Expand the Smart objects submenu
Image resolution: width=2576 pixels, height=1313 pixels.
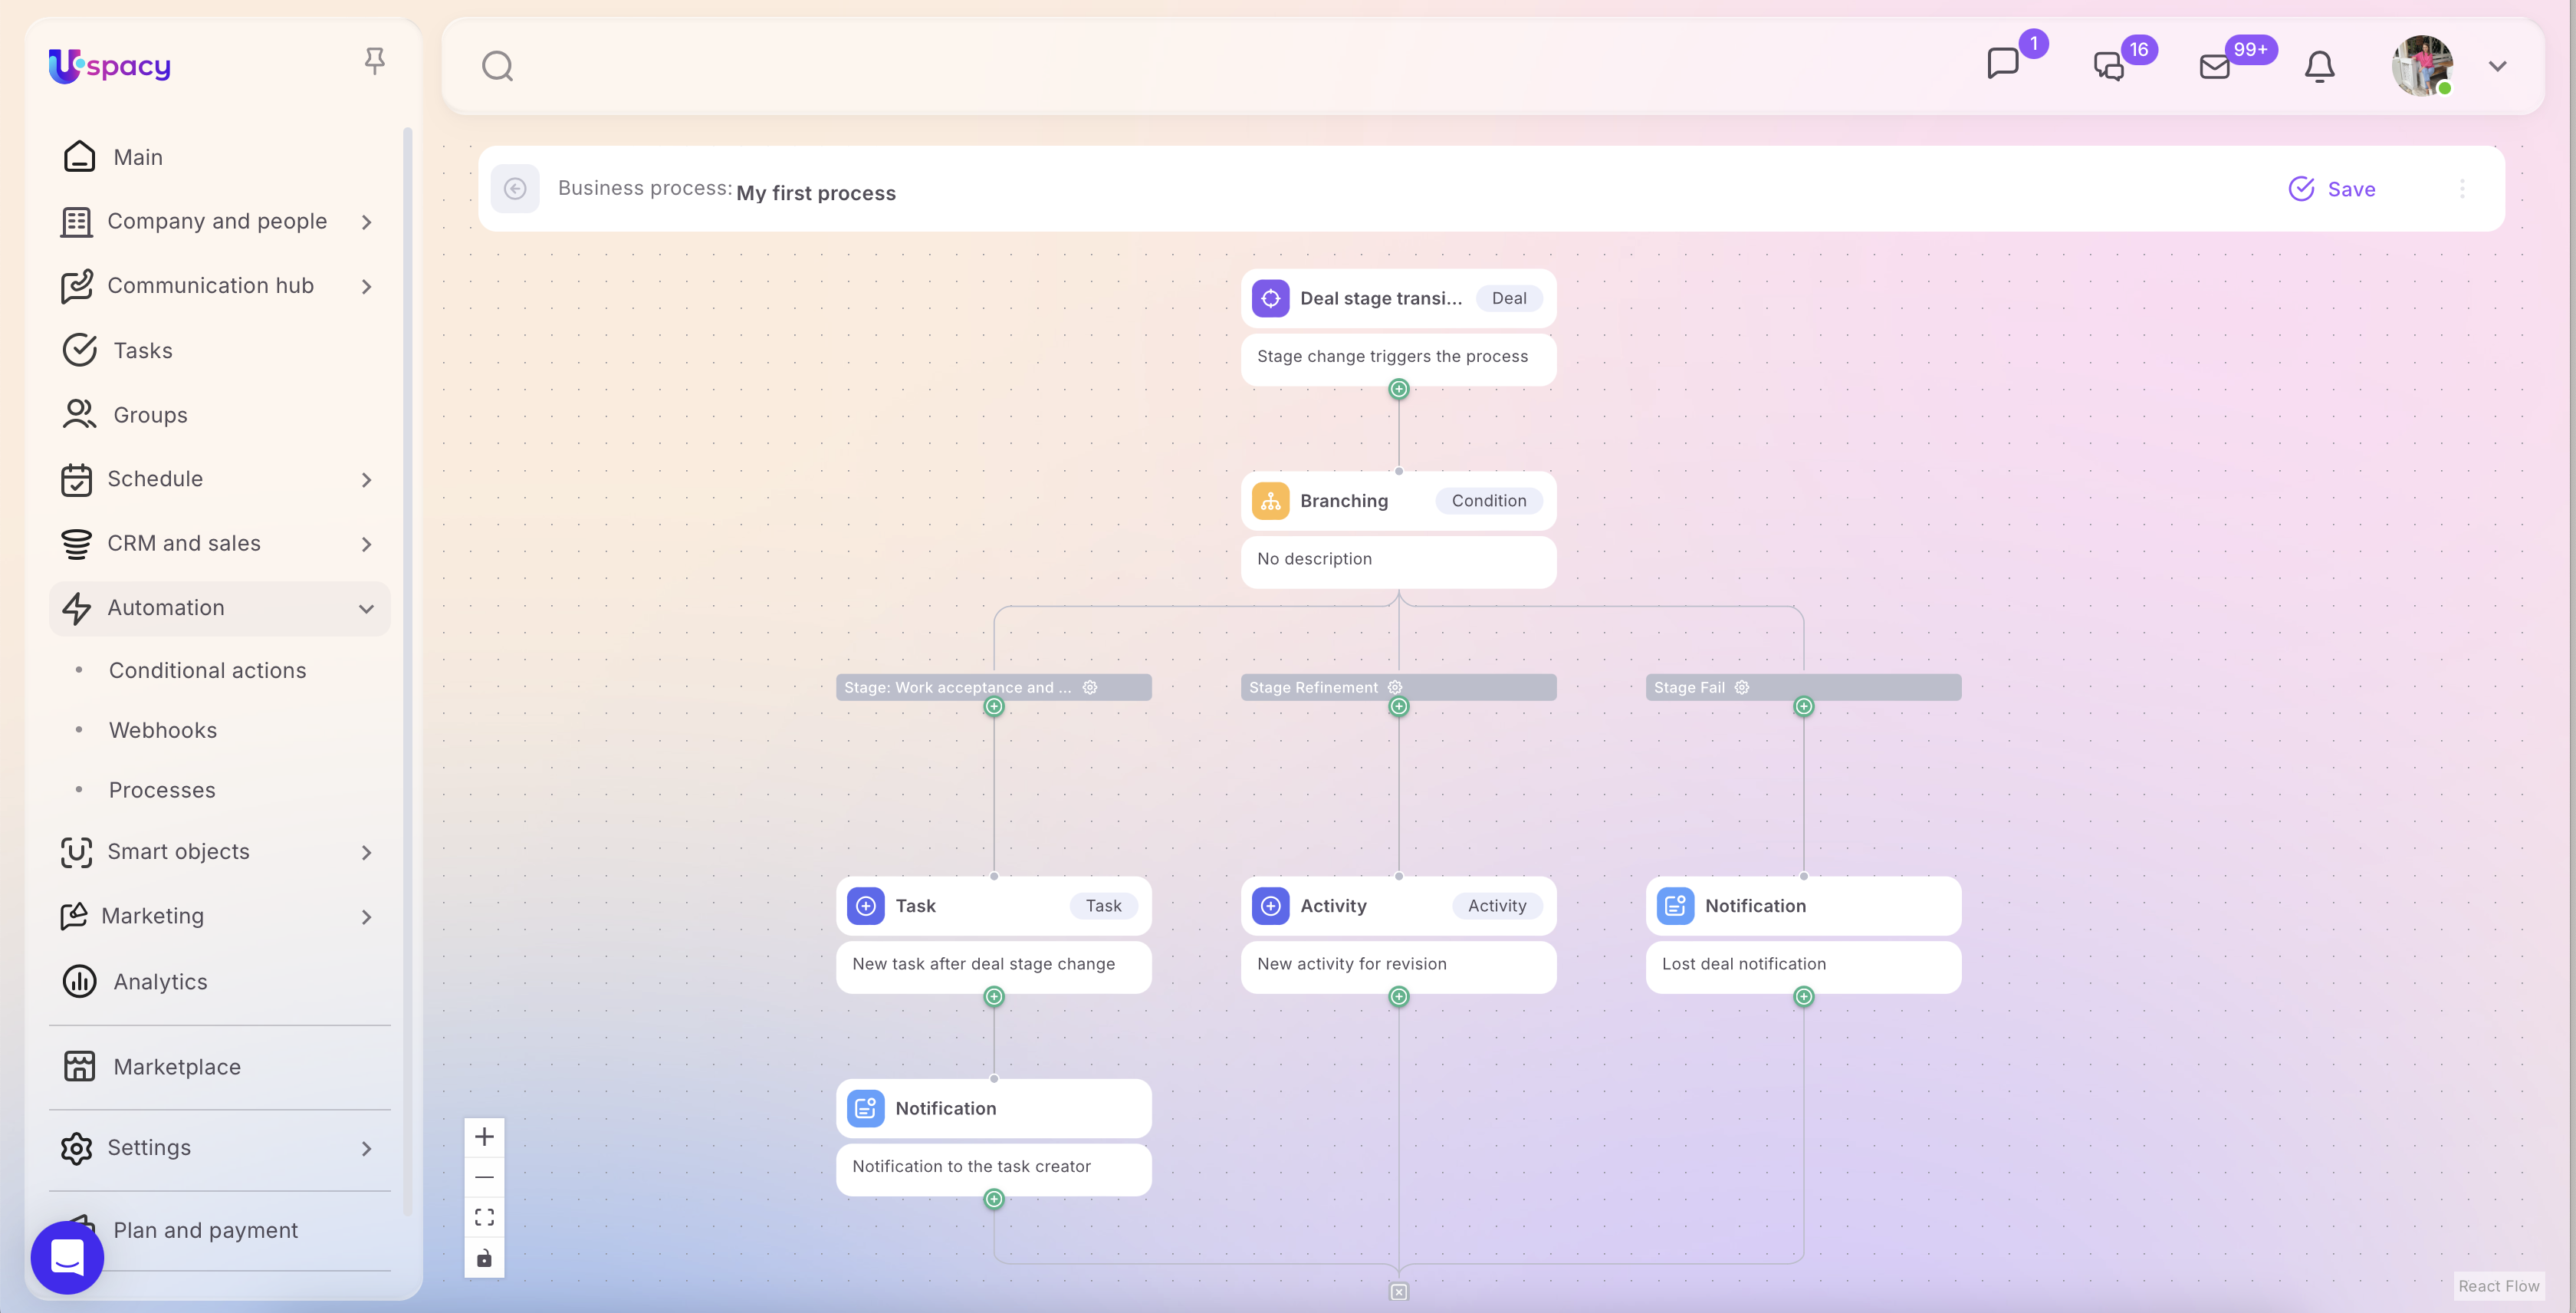[366, 852]
